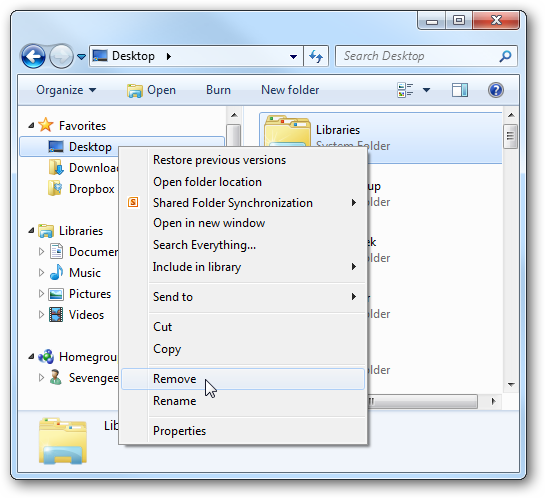Open the view options dropdown arrow
This screenshot has width=545, height=498.
tap(426, 90)
